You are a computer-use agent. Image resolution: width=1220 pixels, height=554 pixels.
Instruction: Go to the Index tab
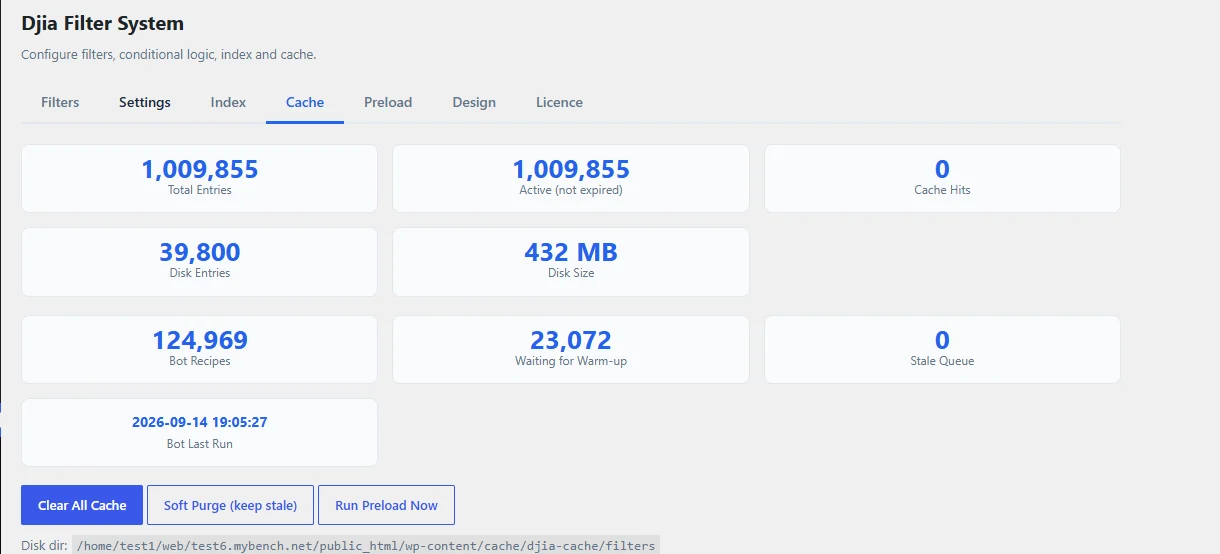[228, 102]
